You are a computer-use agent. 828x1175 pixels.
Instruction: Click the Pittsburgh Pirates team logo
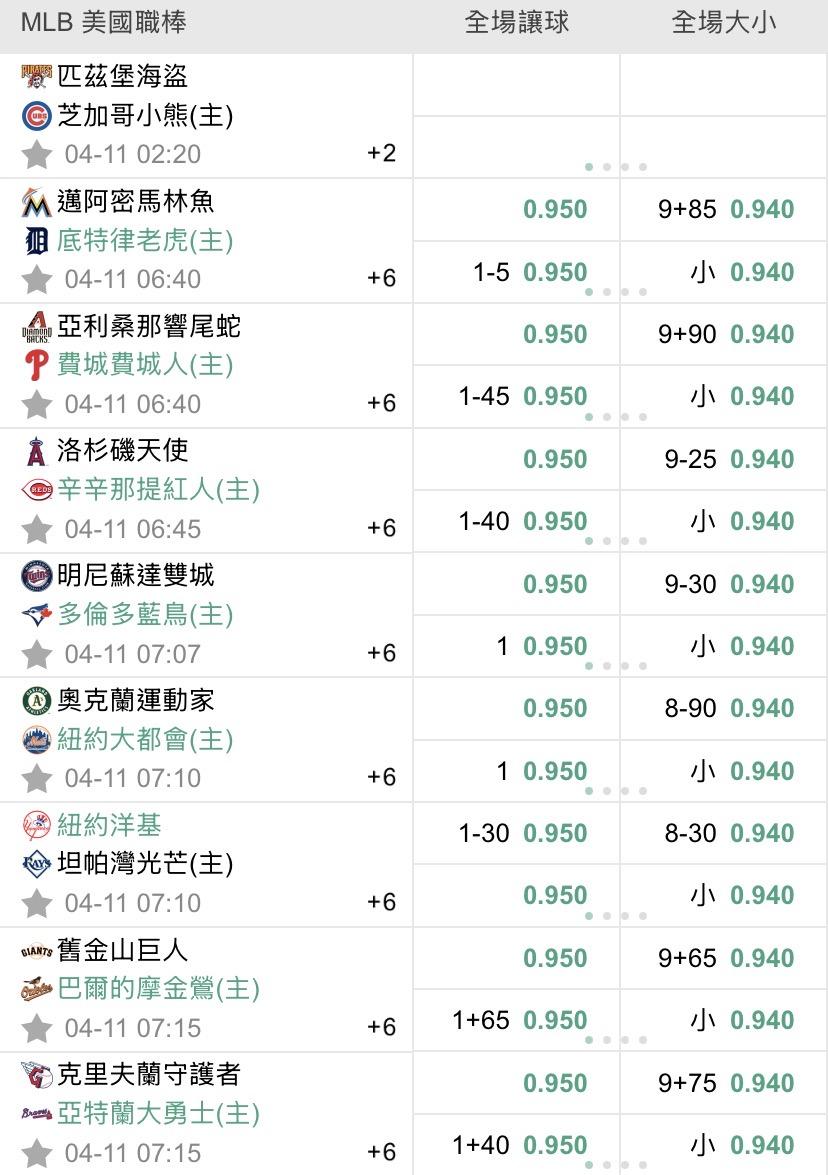point(37,77)
